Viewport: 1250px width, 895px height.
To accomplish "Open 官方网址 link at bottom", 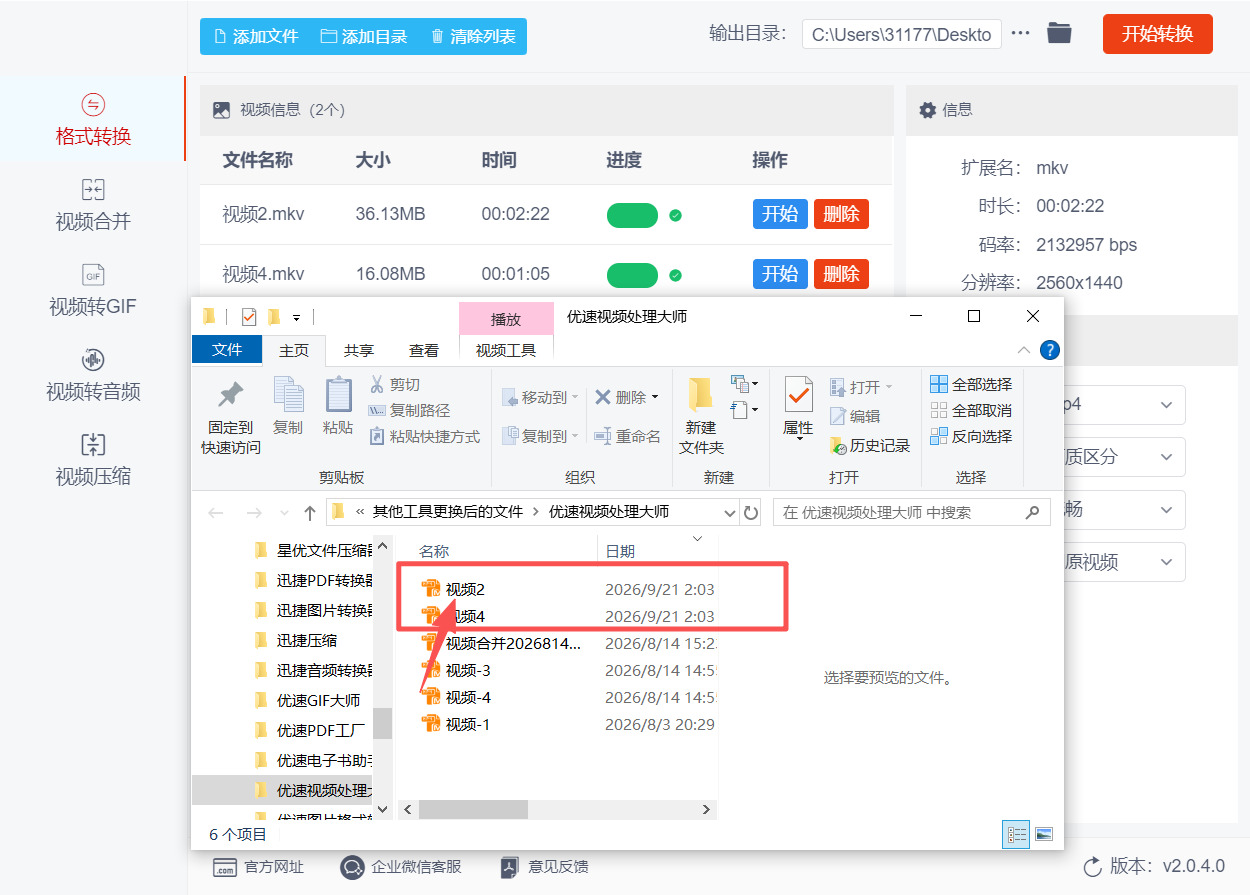I will [x=258, y=867].
